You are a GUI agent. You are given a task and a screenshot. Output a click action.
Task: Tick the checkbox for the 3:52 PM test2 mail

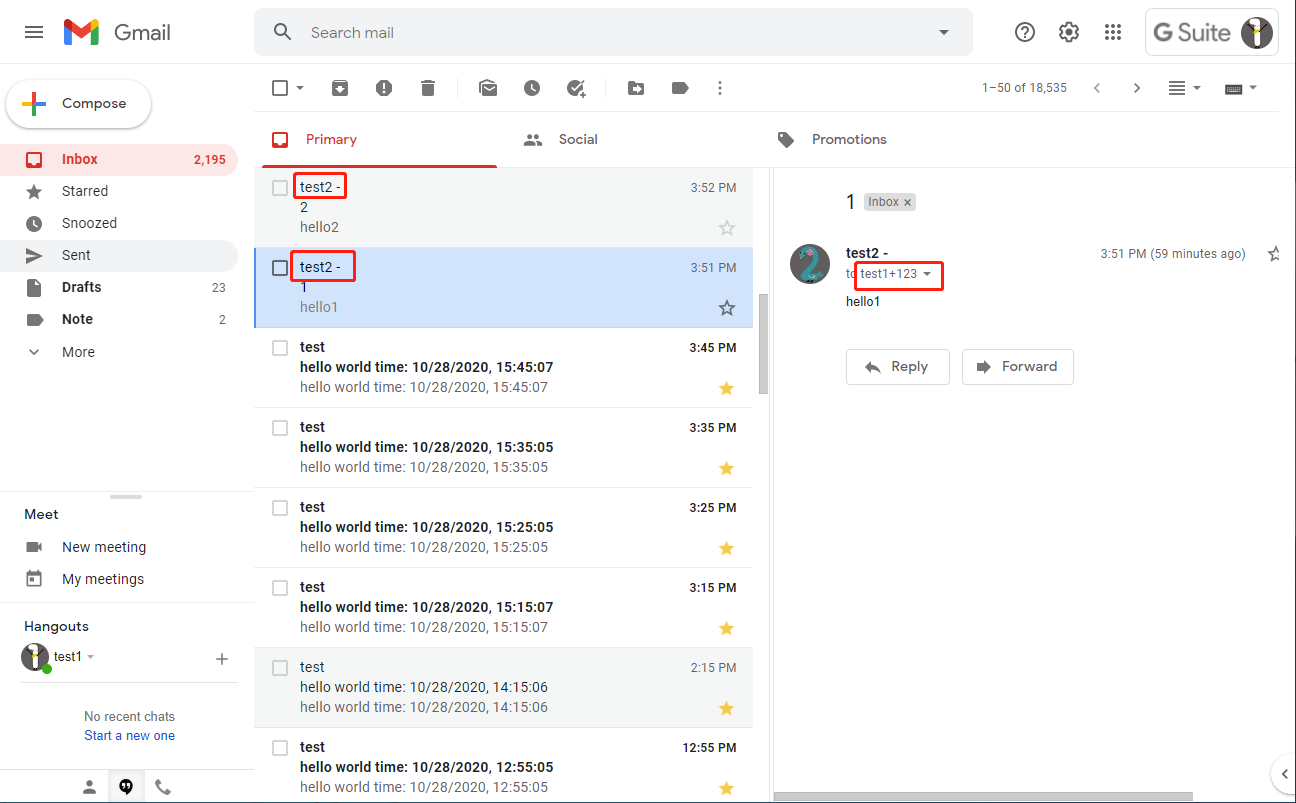(280, 188)
